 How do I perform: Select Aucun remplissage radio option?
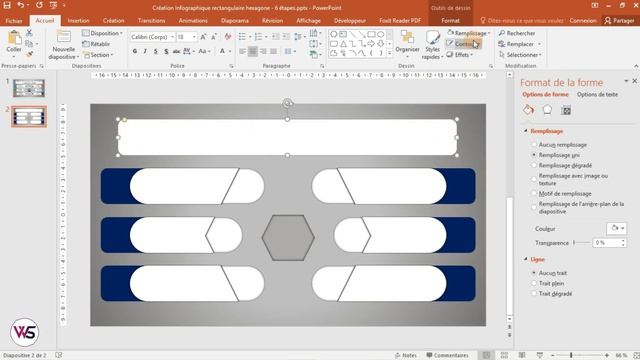point(533,144)
